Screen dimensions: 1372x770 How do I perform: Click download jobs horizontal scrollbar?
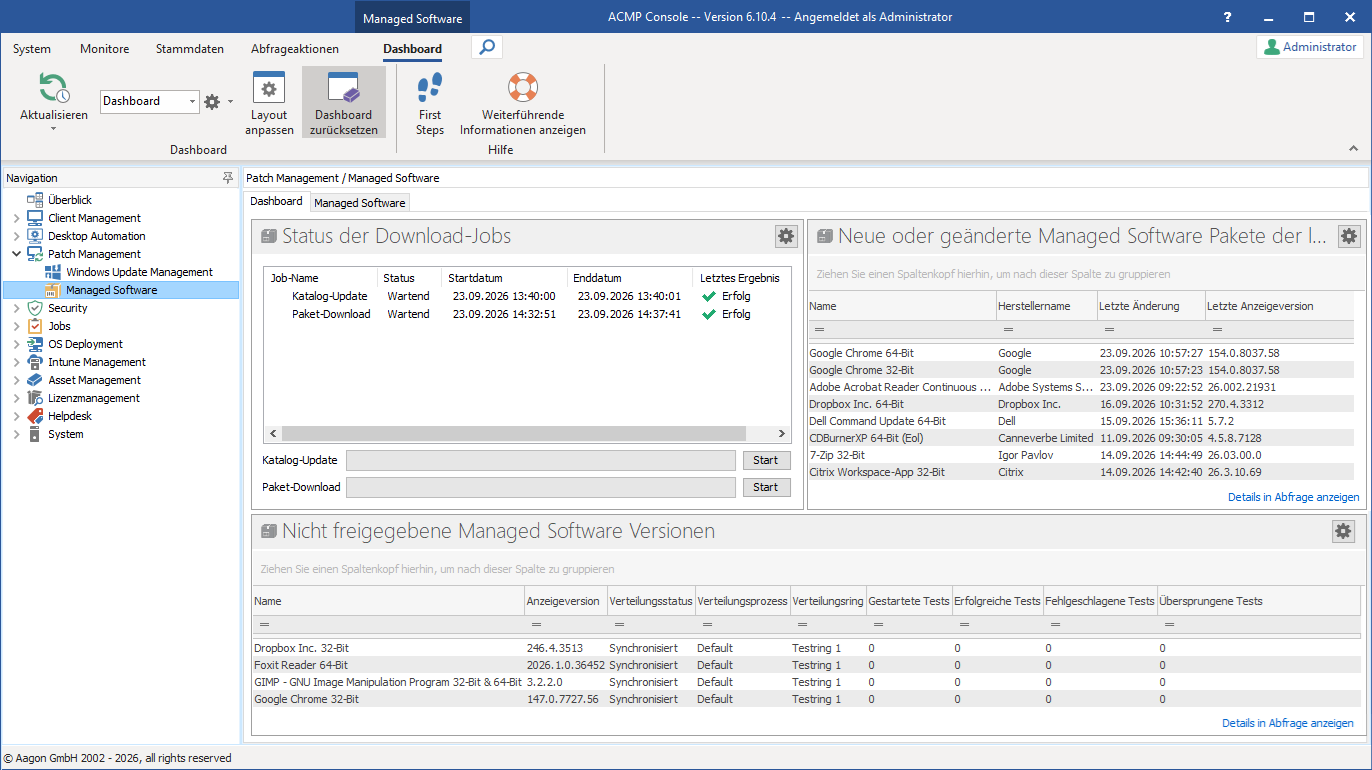click(526, 434)
